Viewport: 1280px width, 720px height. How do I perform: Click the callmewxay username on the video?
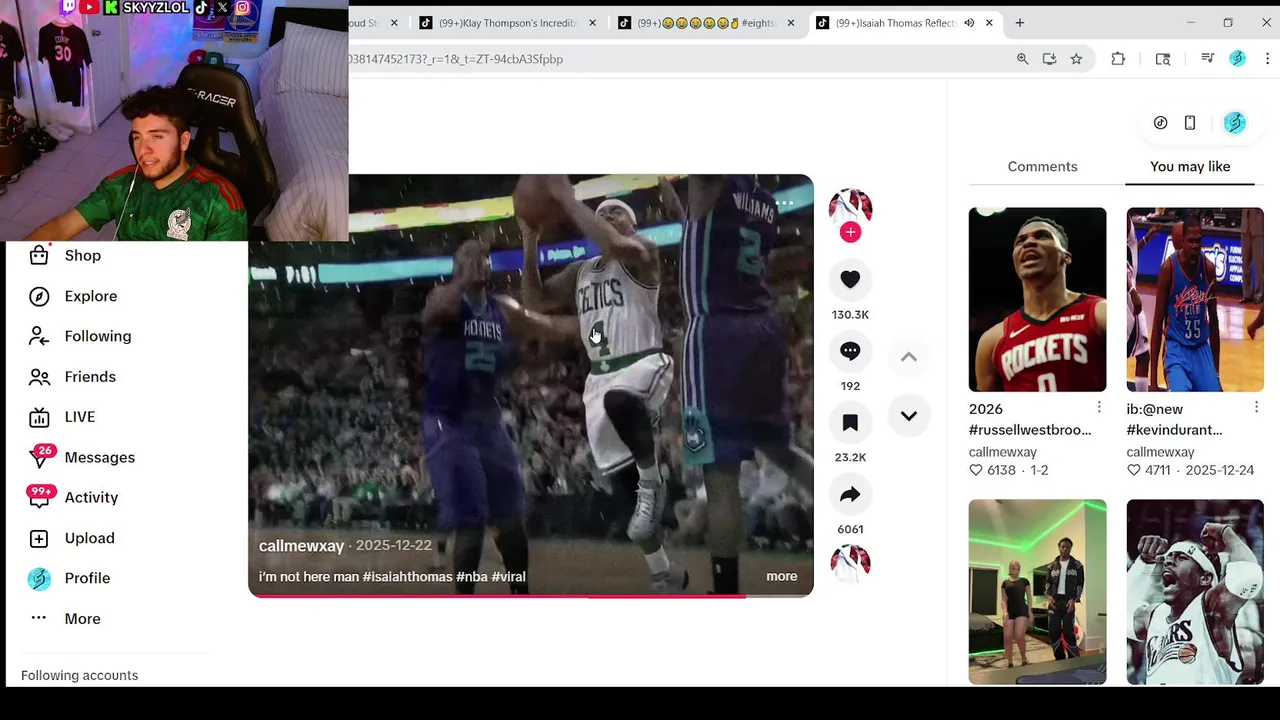[301, 546]
